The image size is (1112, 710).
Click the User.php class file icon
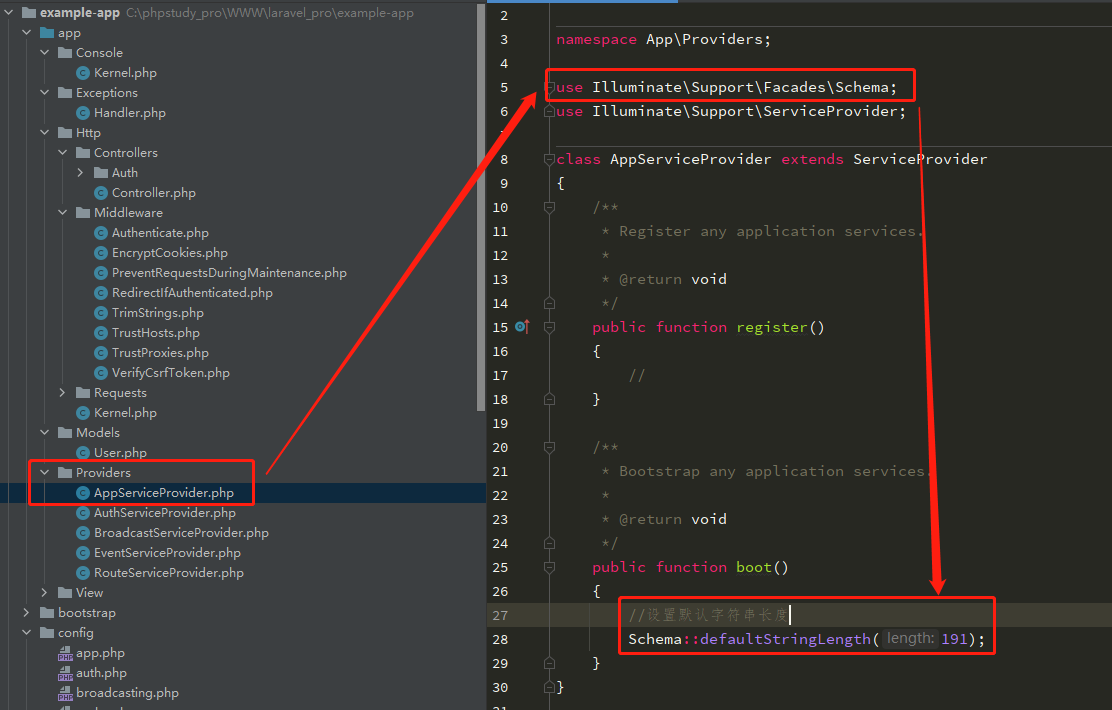tap(84, 453)
